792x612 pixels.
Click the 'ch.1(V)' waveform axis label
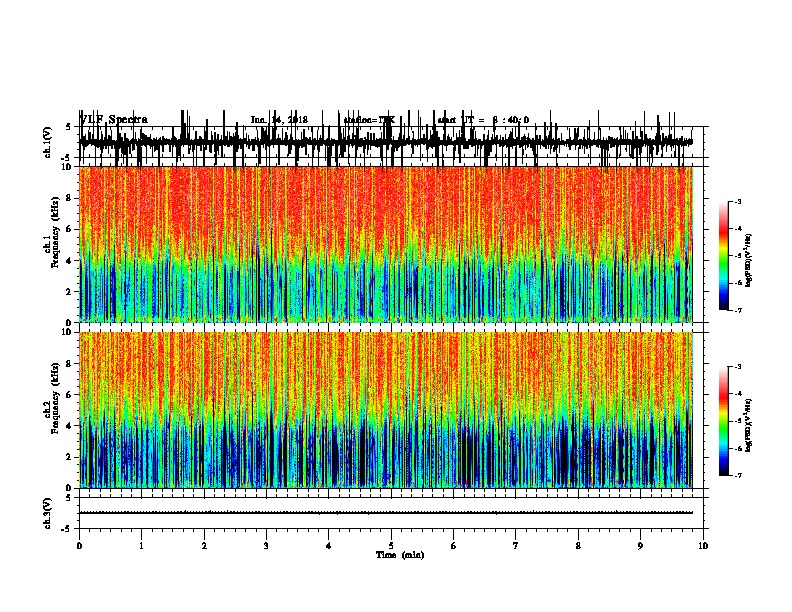[48, 142]
